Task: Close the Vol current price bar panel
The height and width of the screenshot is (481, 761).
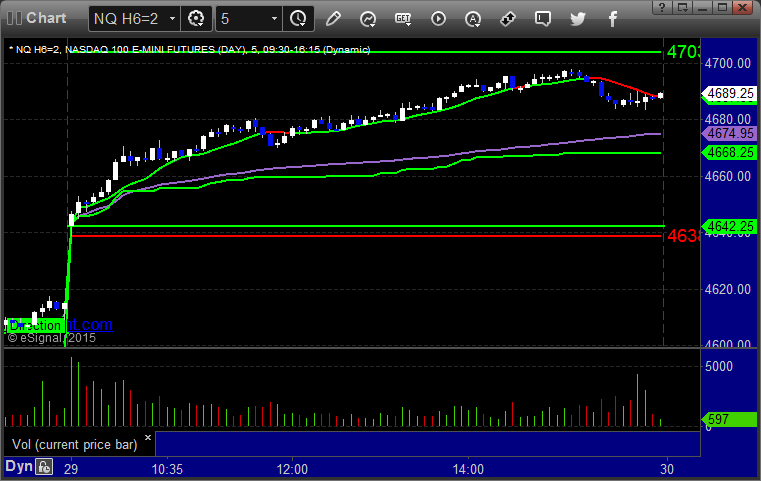Action: pos(148,437)
